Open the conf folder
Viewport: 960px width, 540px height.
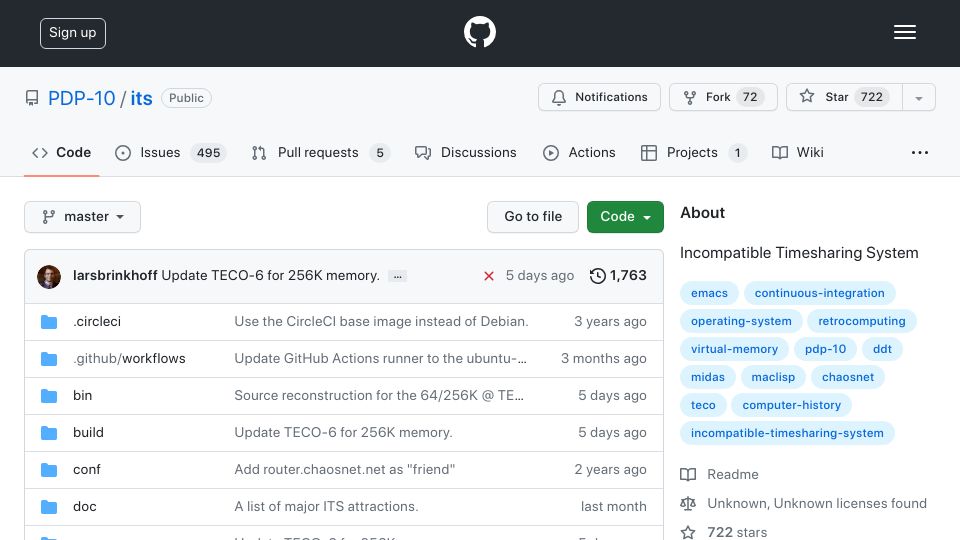coord(86,470)
